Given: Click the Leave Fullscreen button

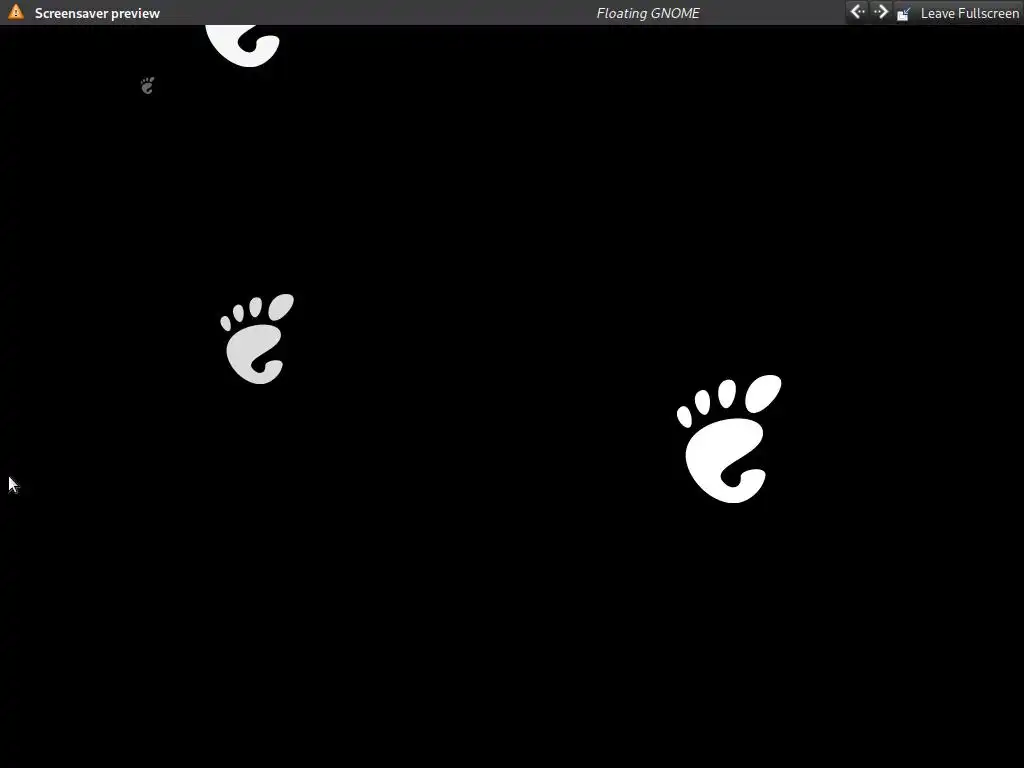Looking at the screenshot, I should point(957,13).
